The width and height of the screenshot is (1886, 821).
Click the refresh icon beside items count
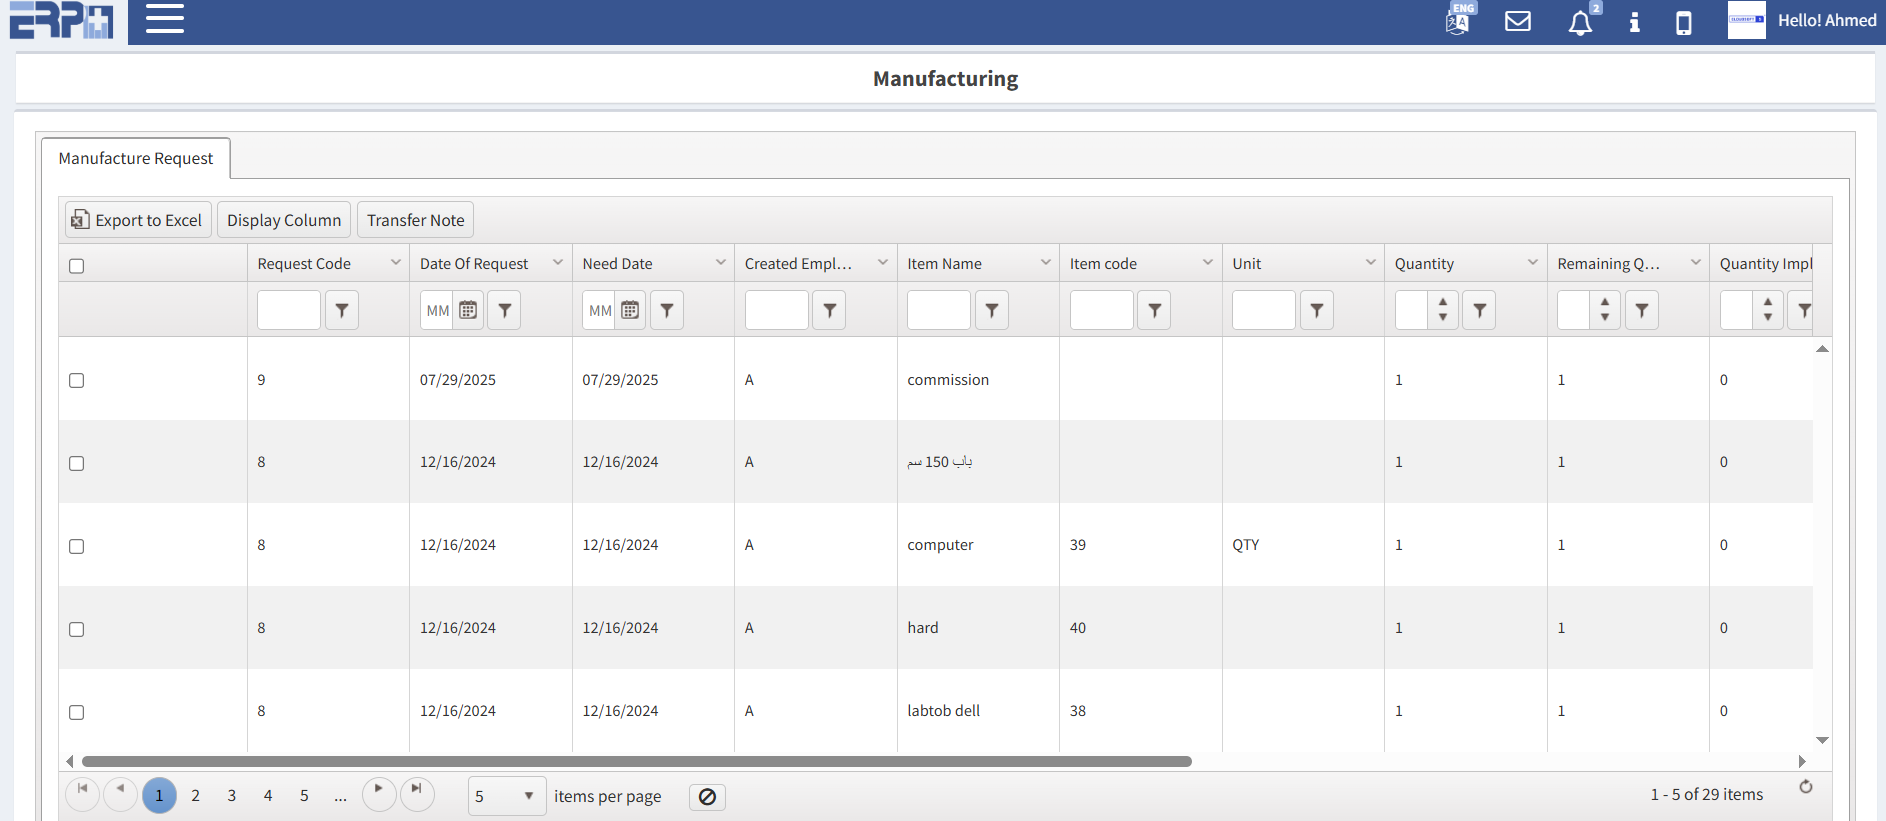point(1805,787)
